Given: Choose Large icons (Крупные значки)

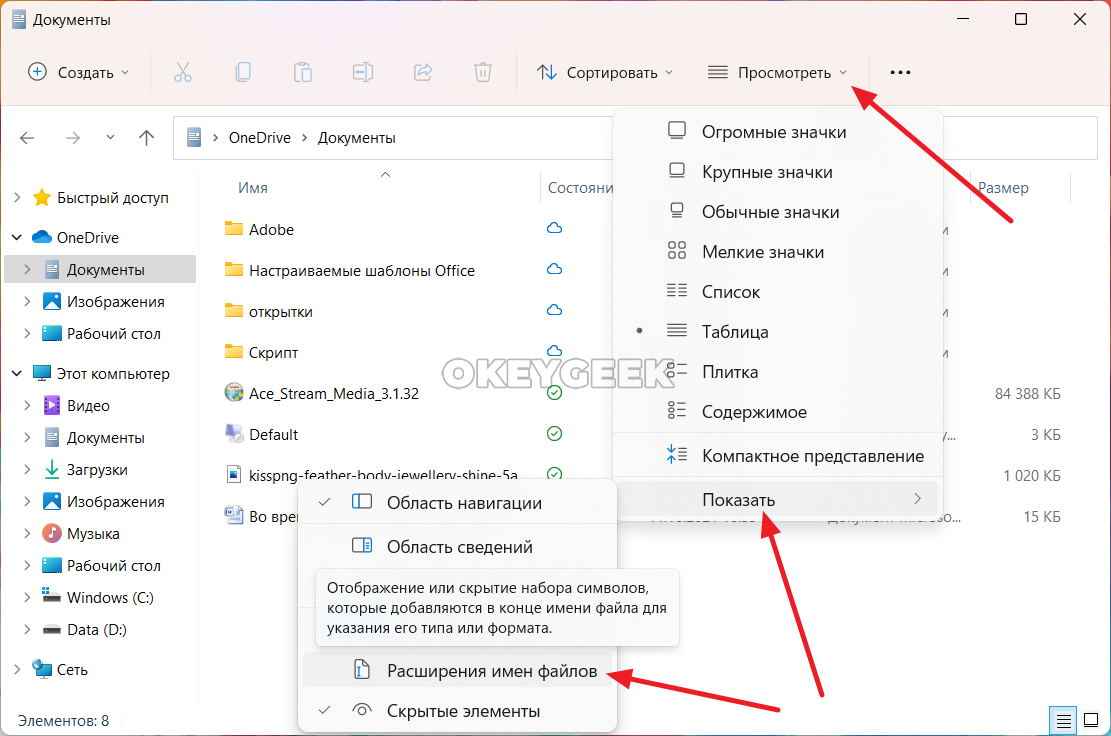Looking at the screenshot, I should click(x=777, y=171).
